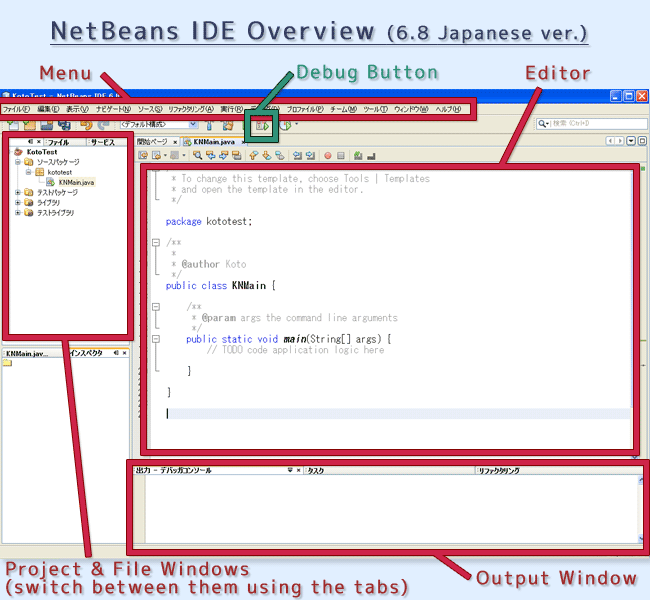Image resolution: width=650 pixels, height=600 pixels.
Task: Click the Toggle Highlight Search icon
Action: coord(237,155)
